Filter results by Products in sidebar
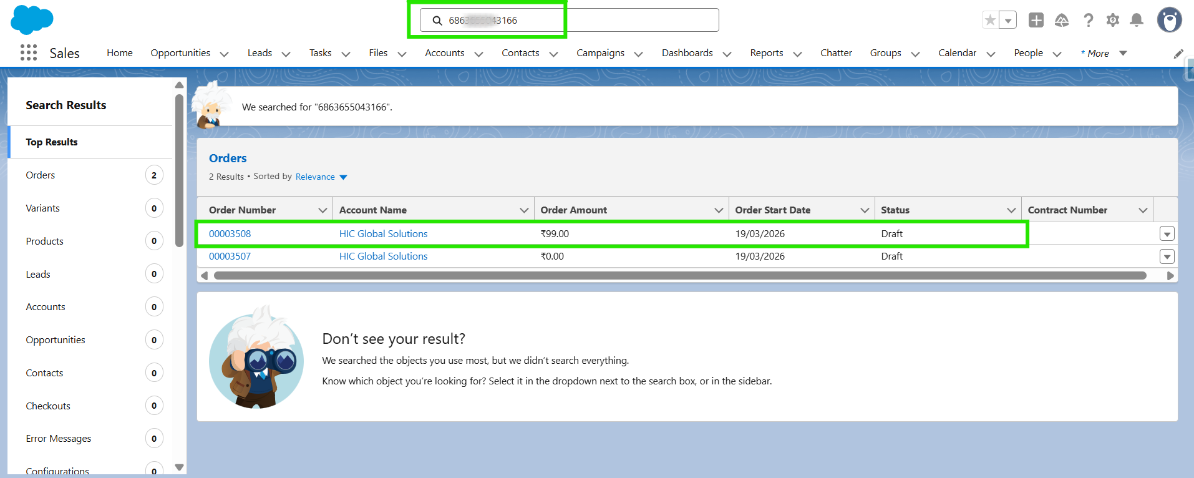The width and height of the screenshot is (1194, 478). [x=91, y=241]
